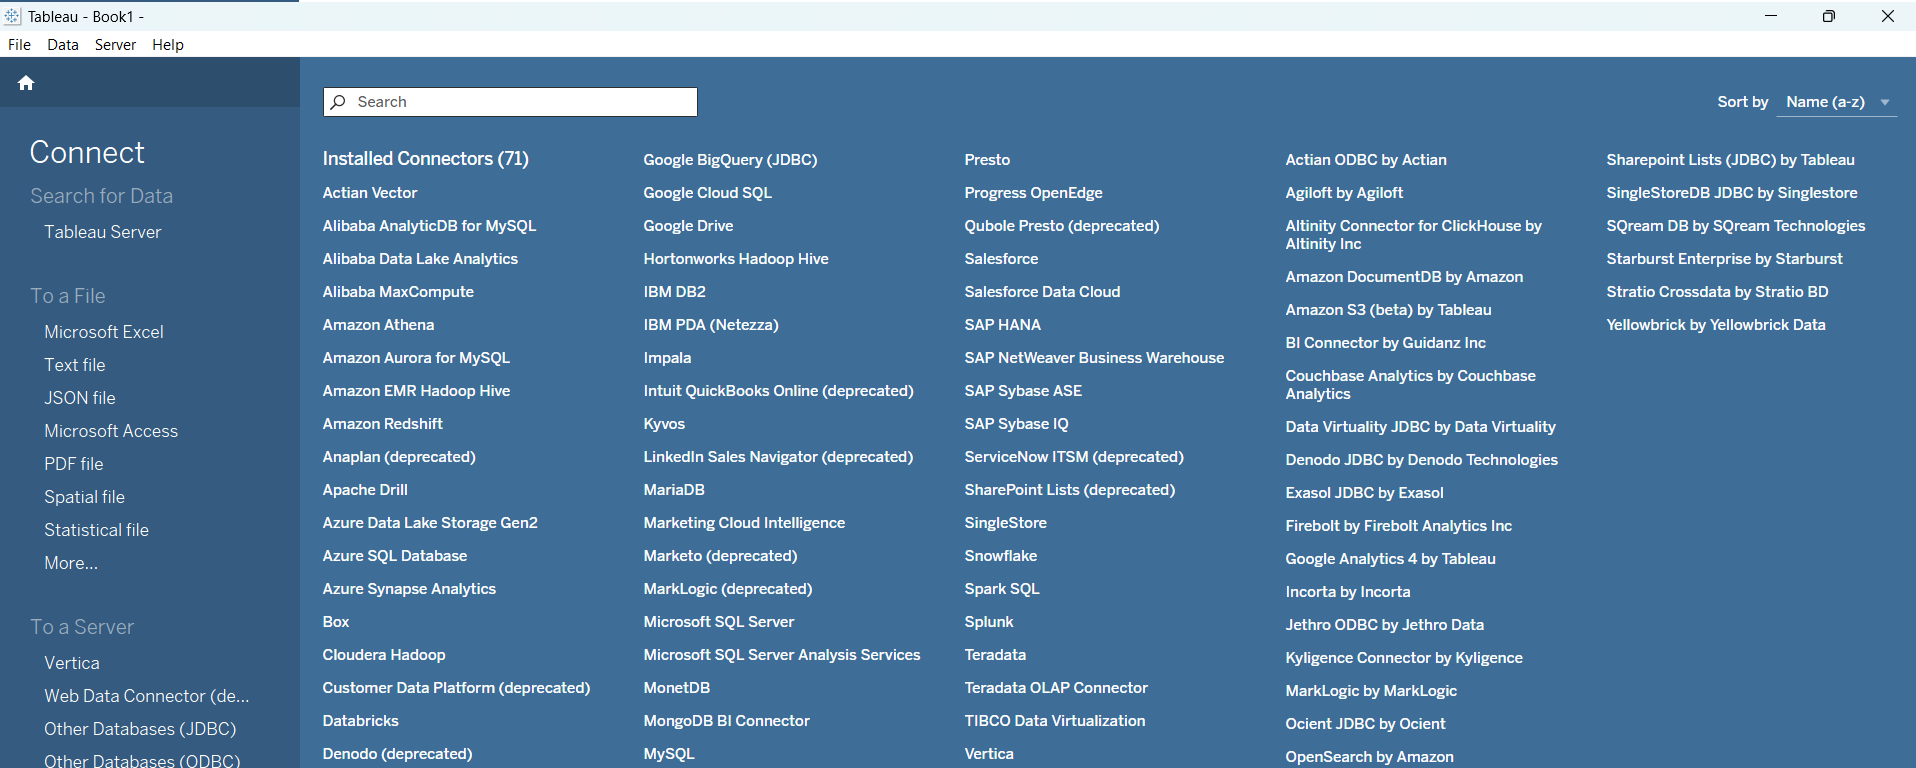Select OpenSearch by Amazon
Screen dimensions: 1916x768
1370,757
